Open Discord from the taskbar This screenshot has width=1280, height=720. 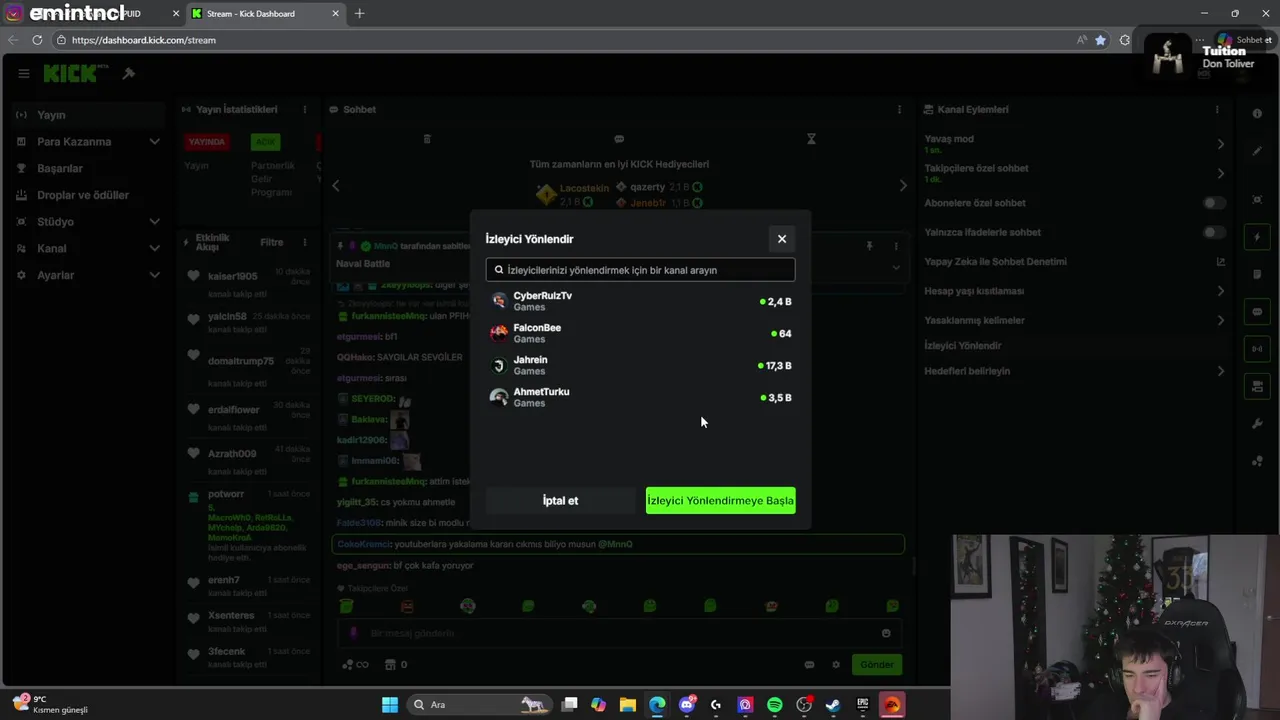pos(687,705)
